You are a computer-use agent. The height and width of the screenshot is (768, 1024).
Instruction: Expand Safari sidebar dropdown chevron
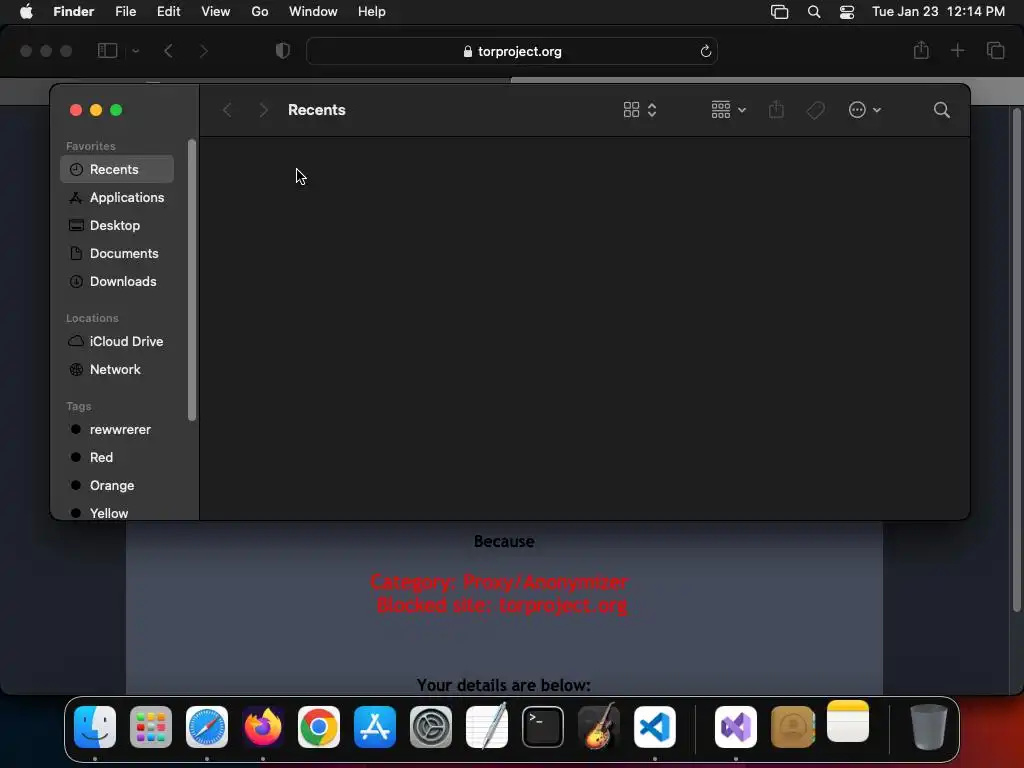click(x=136, y=51)
